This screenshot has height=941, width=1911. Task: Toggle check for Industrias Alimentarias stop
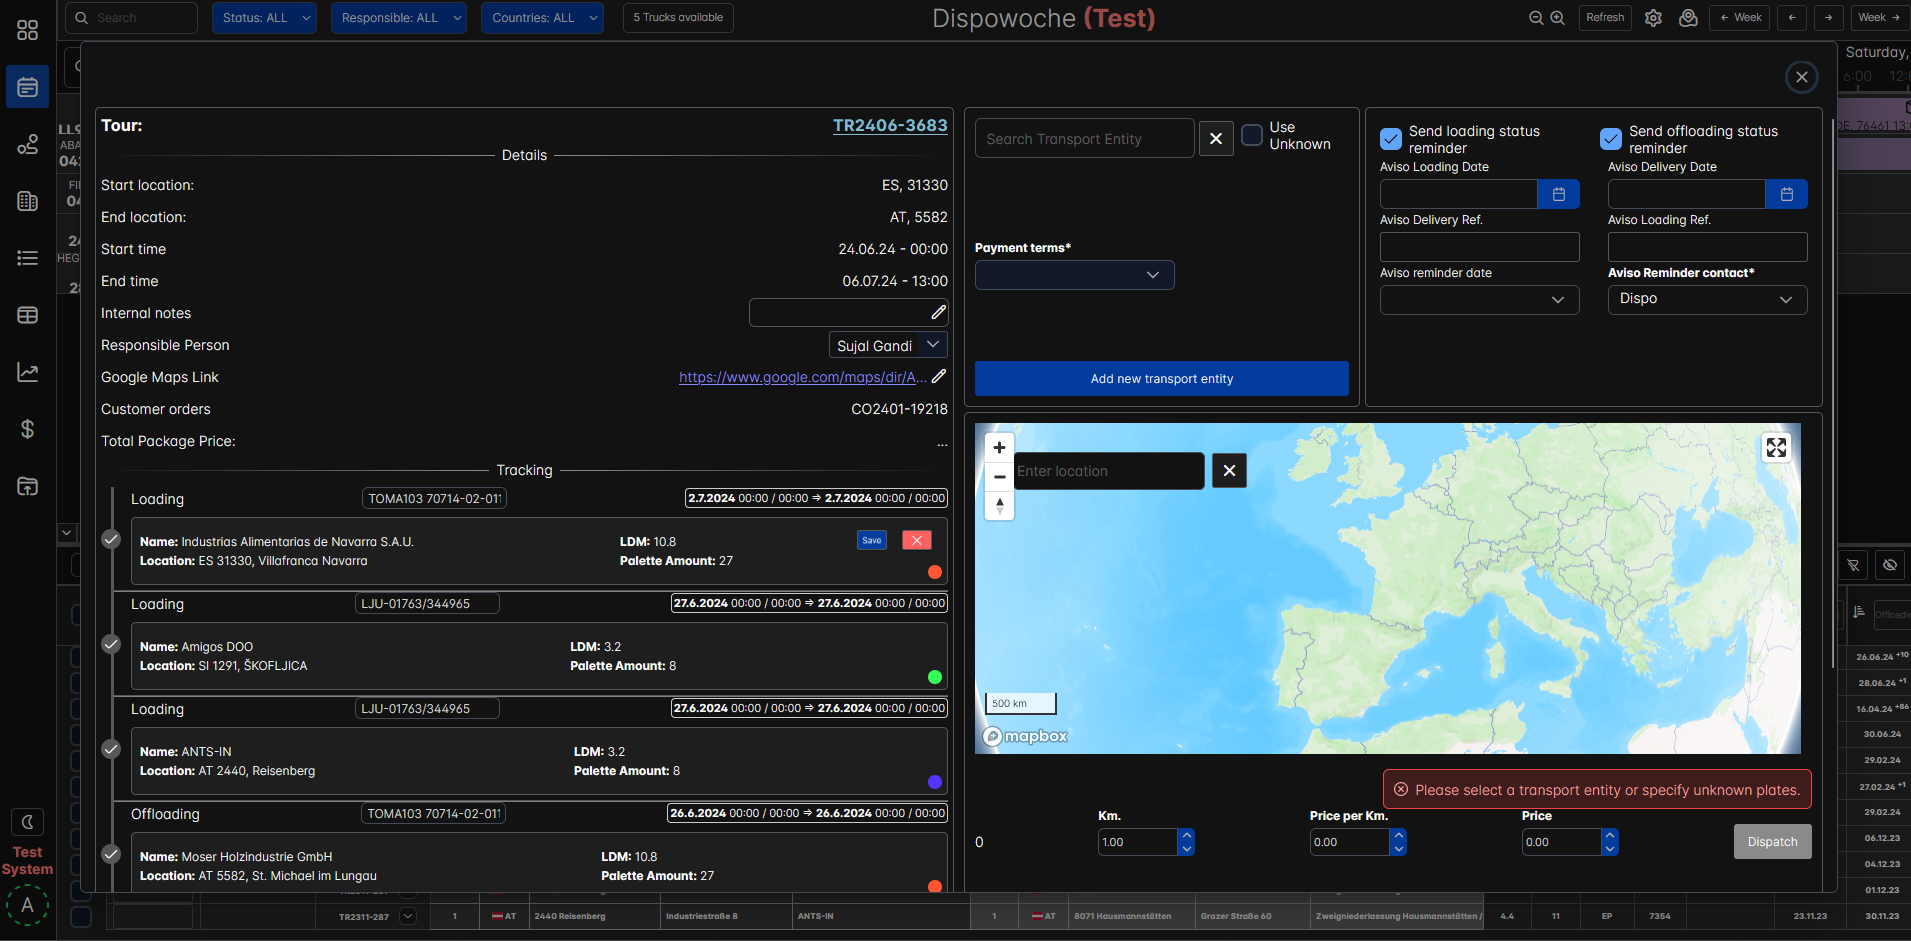point(111,539)
